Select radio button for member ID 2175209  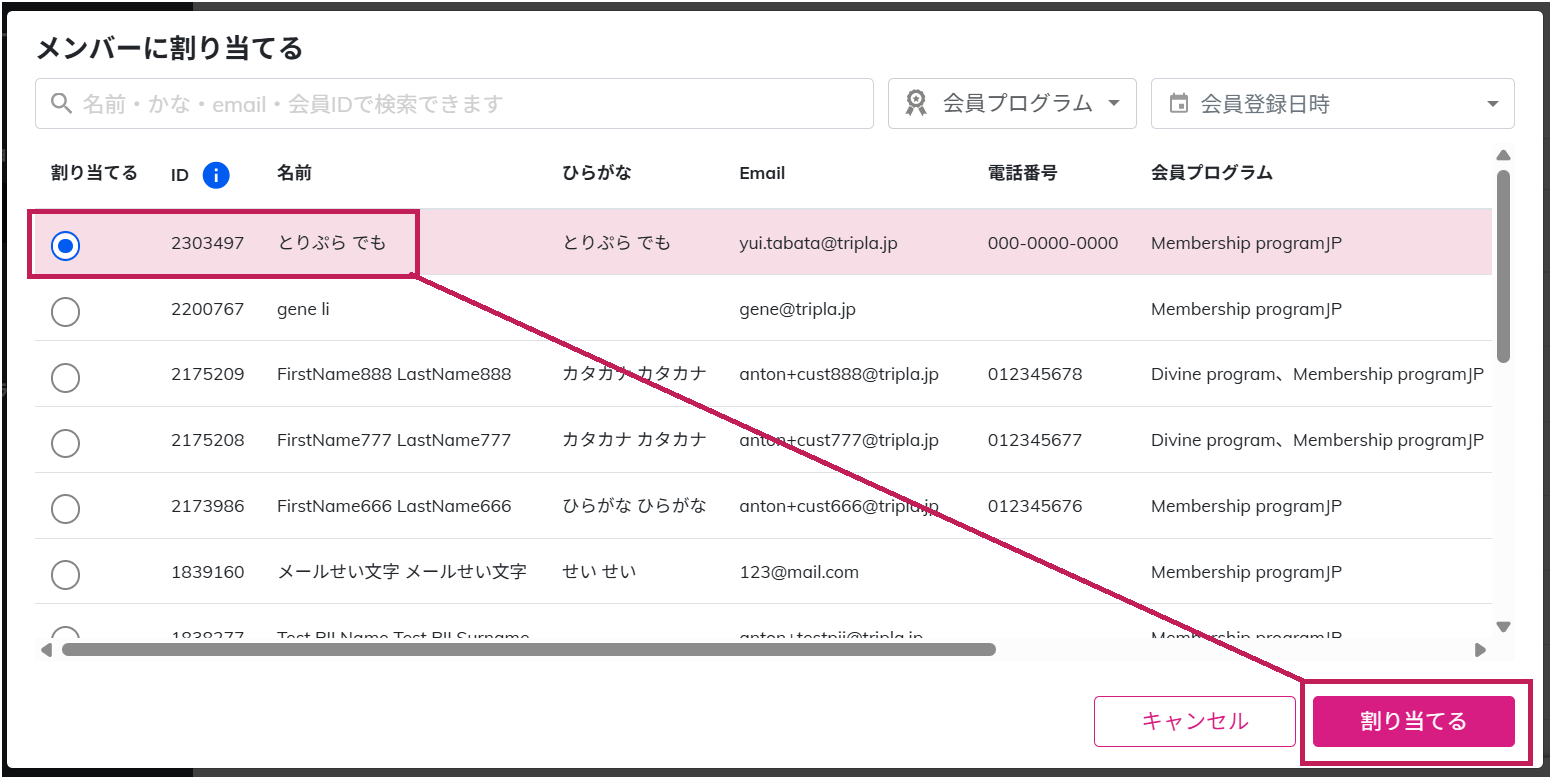[x=65, y=378]
